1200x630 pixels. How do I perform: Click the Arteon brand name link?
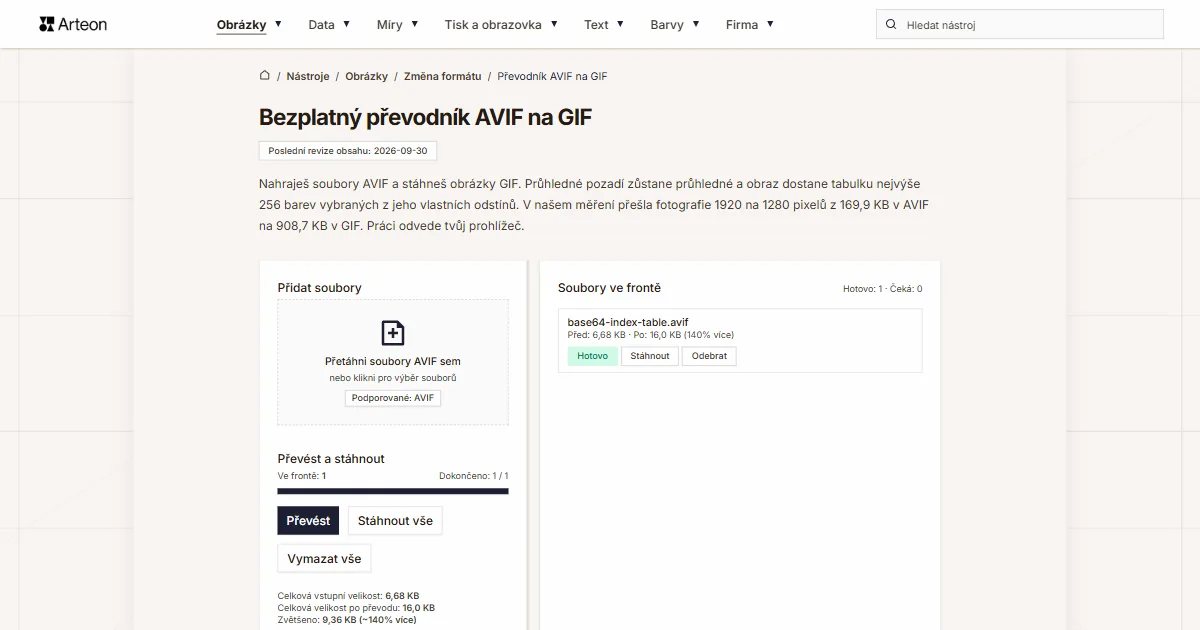pos(83,24)
